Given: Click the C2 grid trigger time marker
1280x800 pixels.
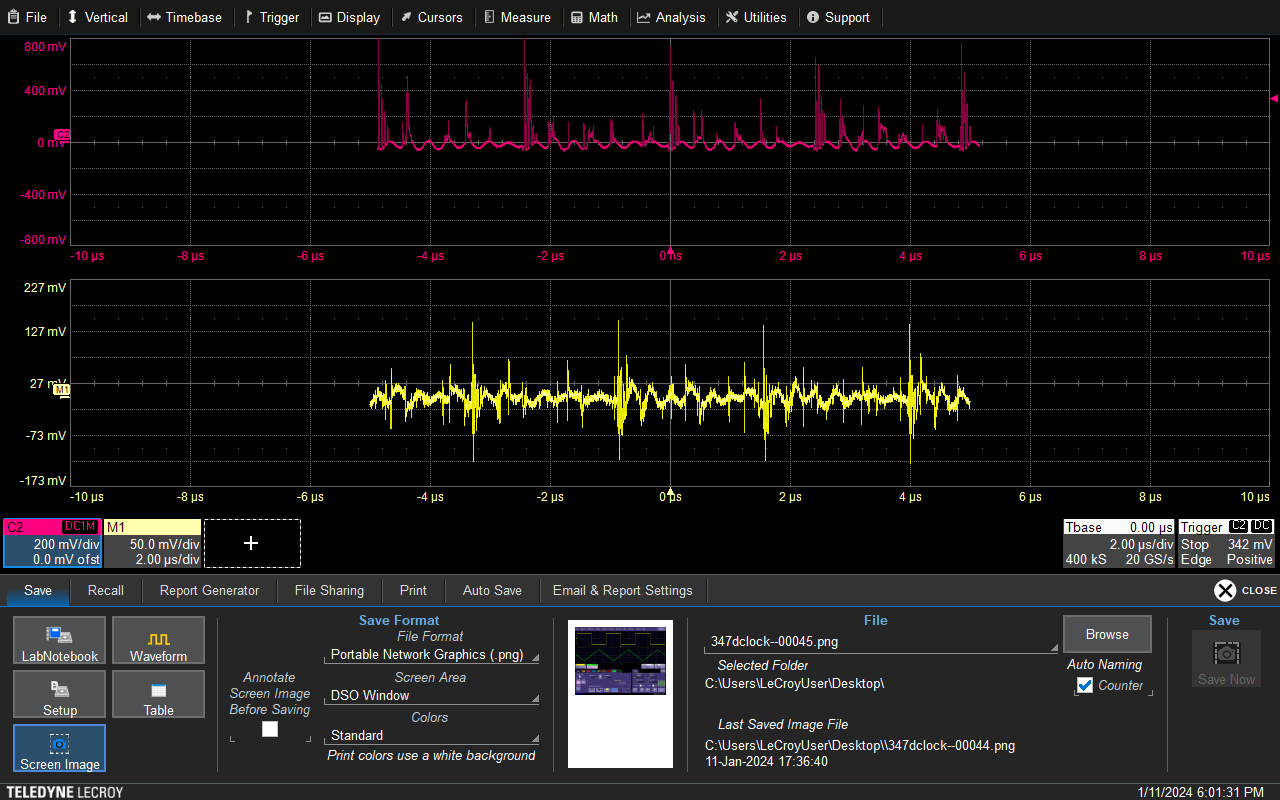Looking at the screenshot, I should pyautogui.click(x=670, y=252).
